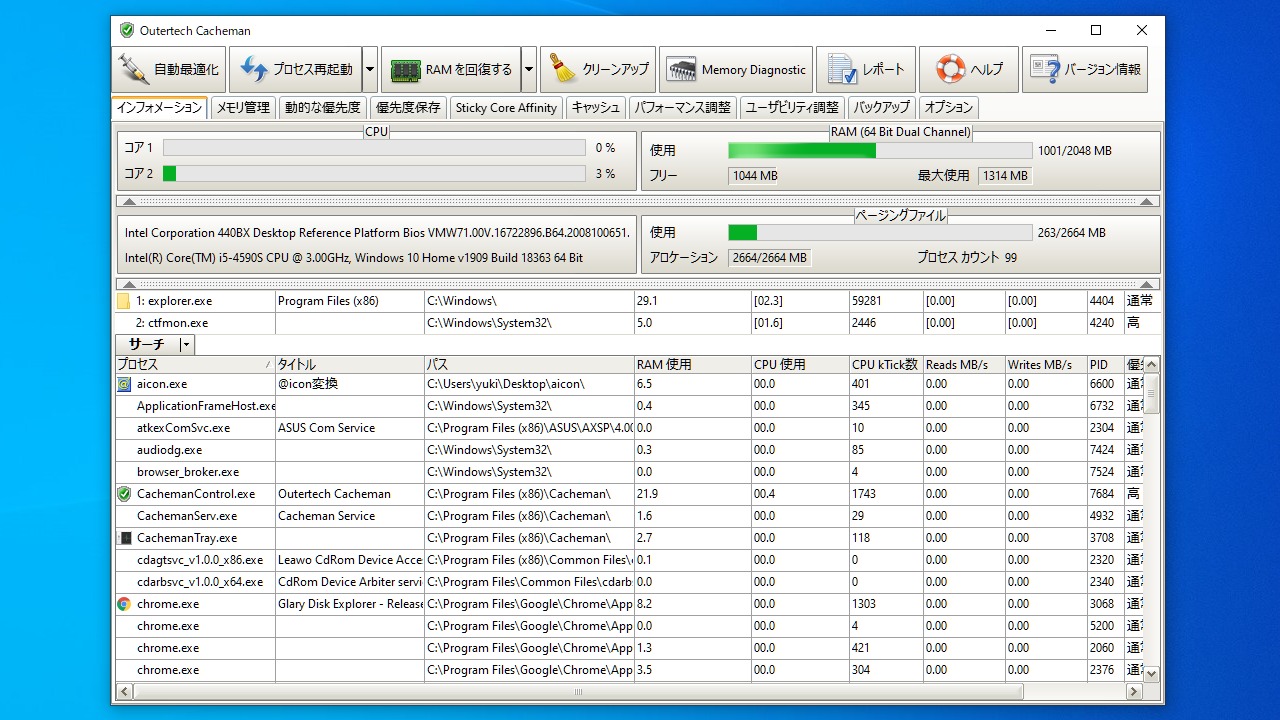This screenshot has width=1280, height=720.
Task: Click the scroll up arrow of process list
Action: (x=1152, y=366)
